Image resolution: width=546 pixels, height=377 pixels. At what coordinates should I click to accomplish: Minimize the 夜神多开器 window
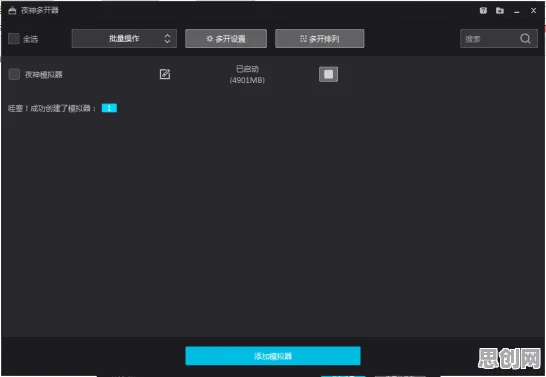tap(516, 11)
